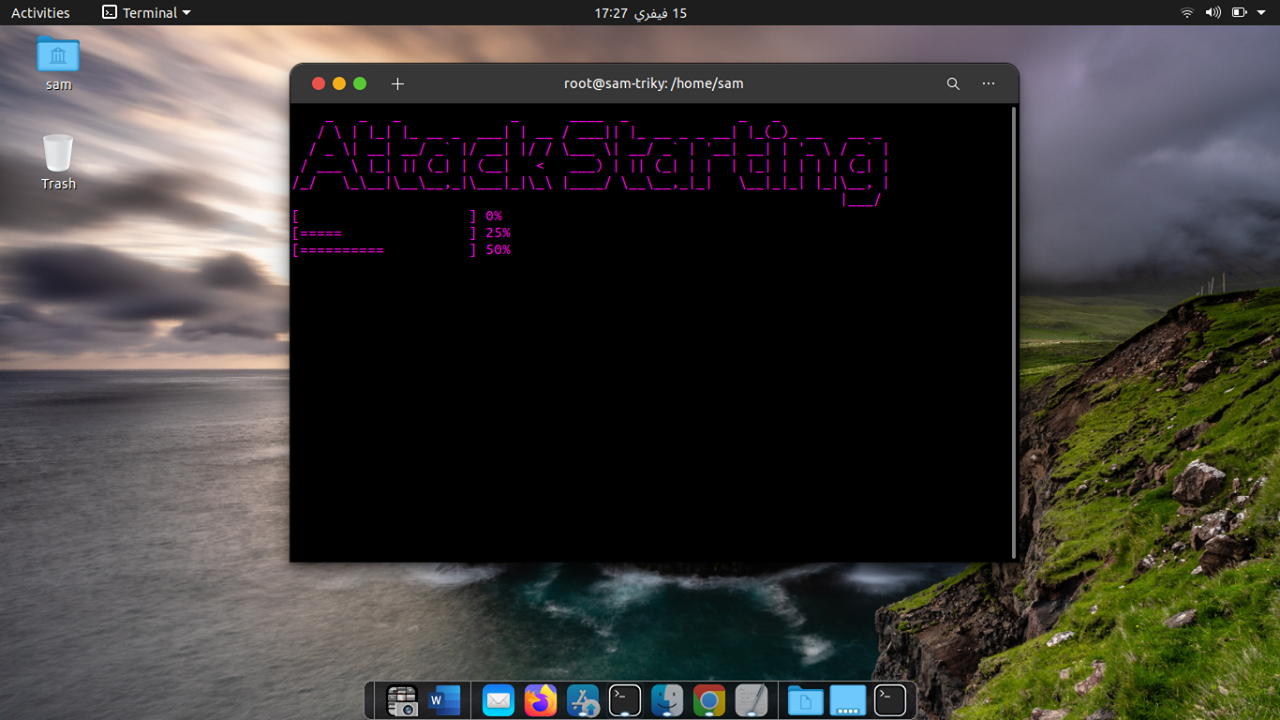Open a new terminal tab with the plus button
This screenshot has height=720, width=1280.
point(397,84)
